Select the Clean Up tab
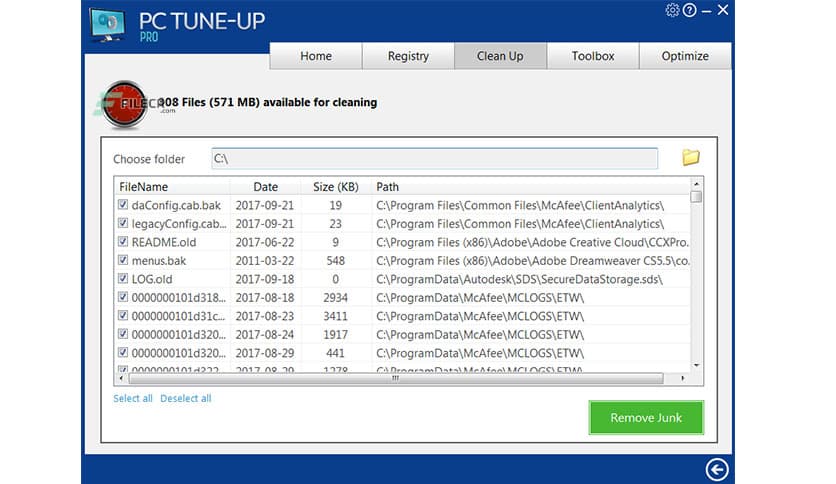Image resolution: width=836 pixels, height=484 pixels. [500, 56]
